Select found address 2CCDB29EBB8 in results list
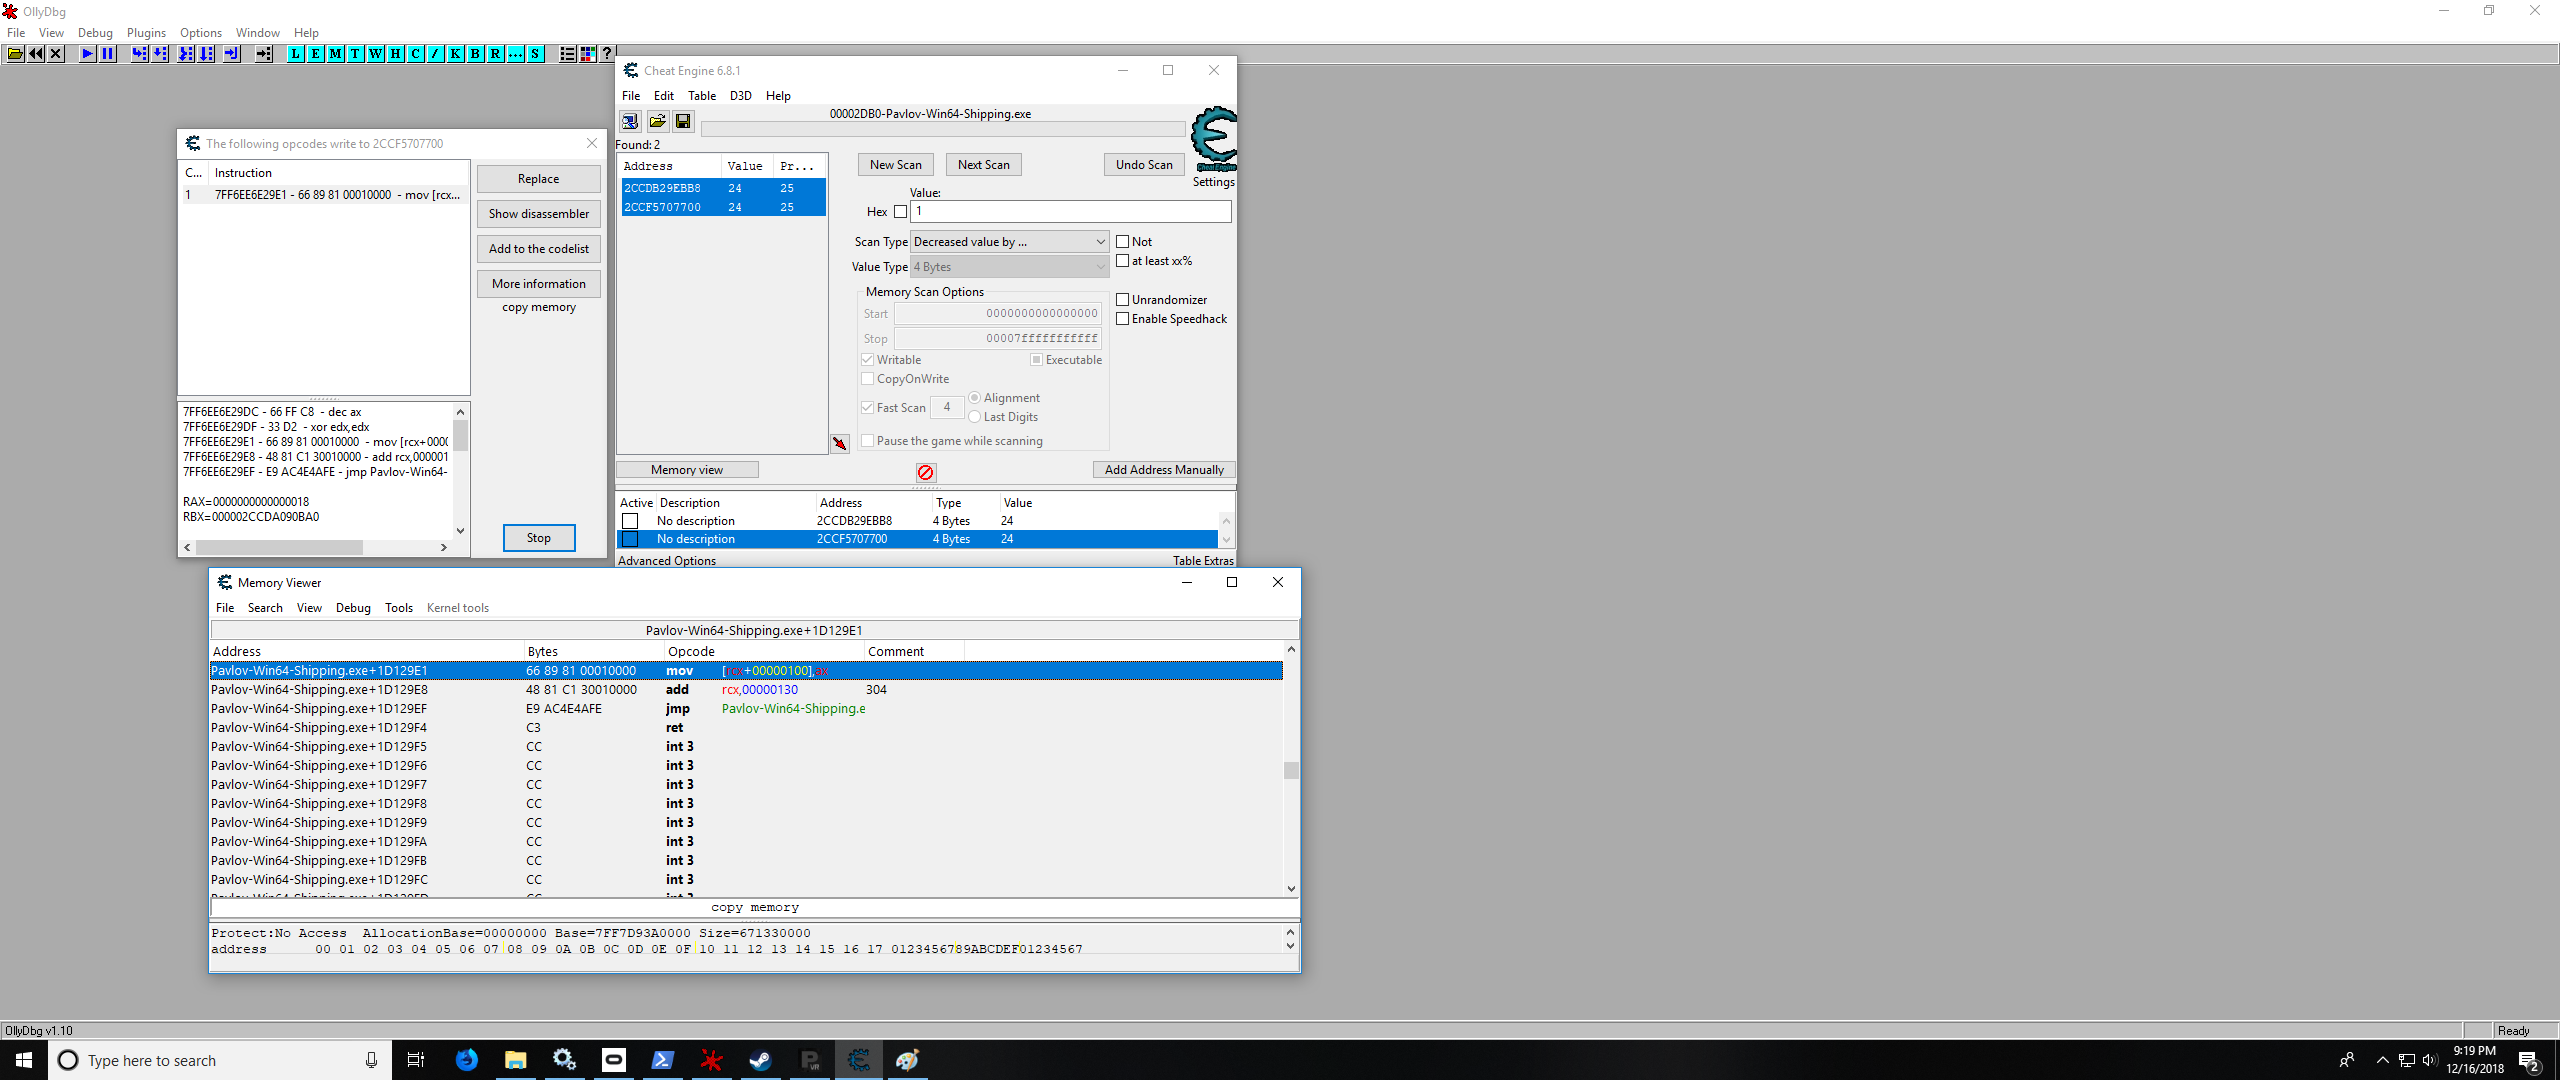Image resolution: width=2560 pixels, height=1080 pixels. (x=722, y=188)
